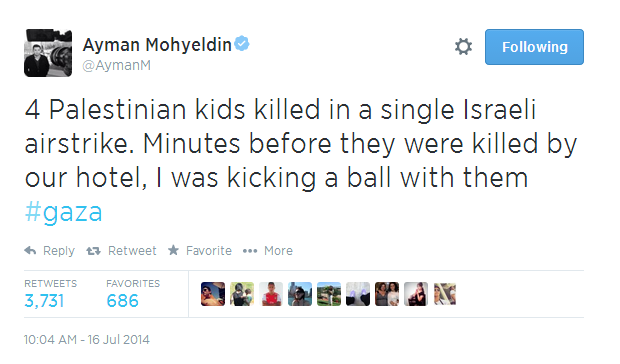Click the Favorite star icon

click(173, 250)
